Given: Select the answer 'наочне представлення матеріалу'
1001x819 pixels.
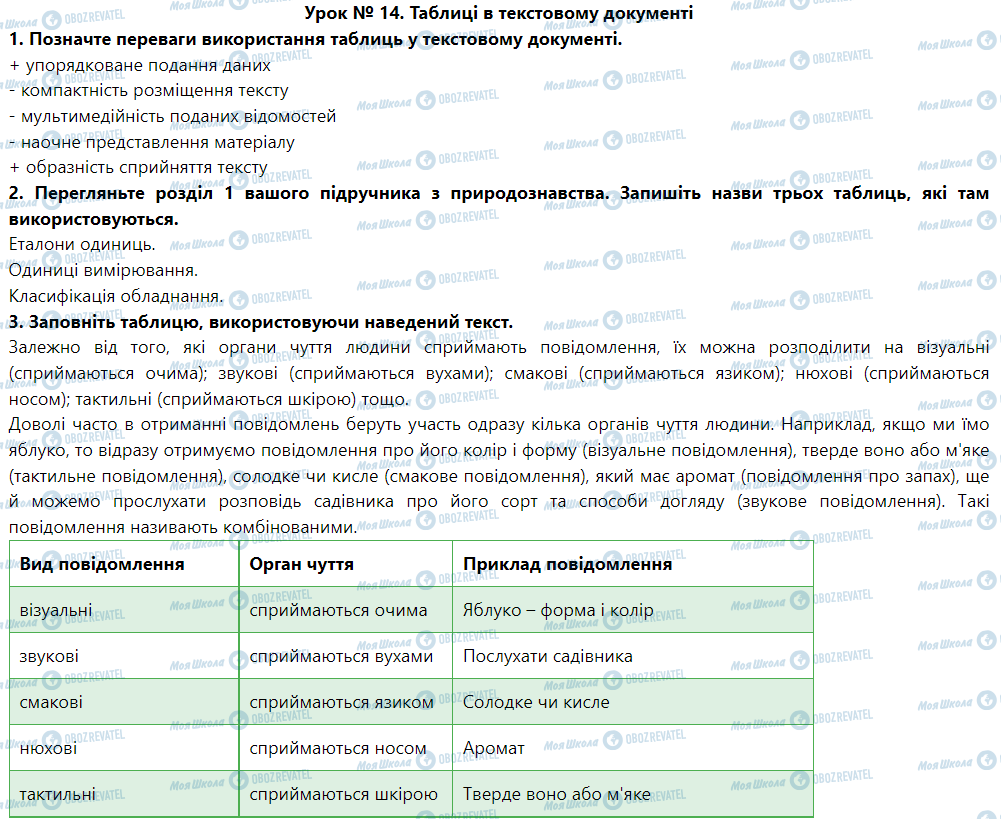Looking at the screenshot, I should (158, 142).
